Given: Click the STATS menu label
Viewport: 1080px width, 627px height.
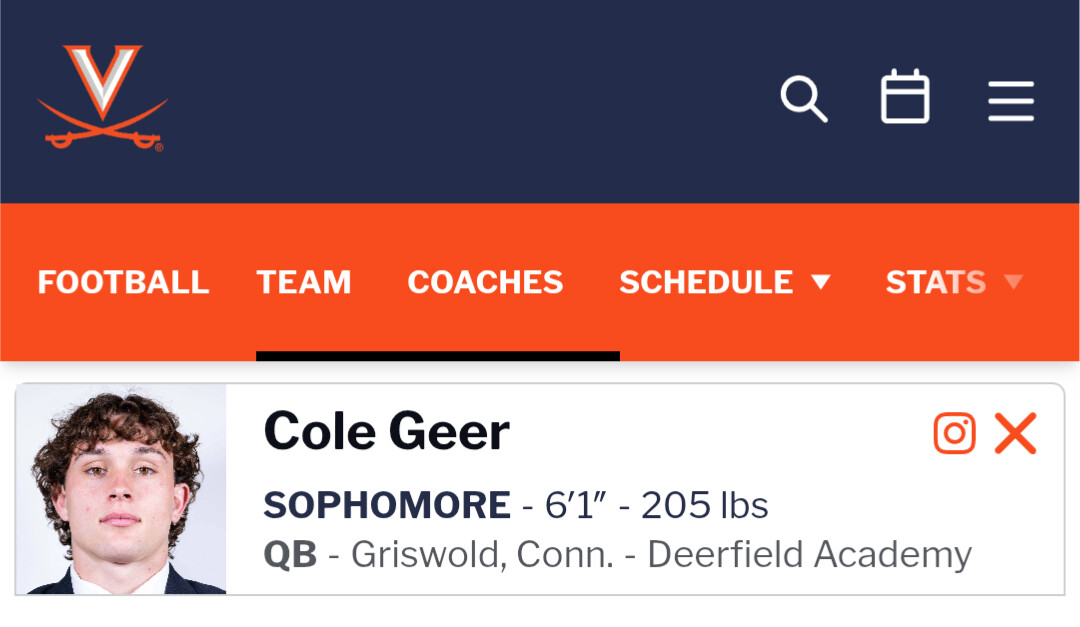Looking at the screenshot, I should pyautogui.click(x=935, y=283).
